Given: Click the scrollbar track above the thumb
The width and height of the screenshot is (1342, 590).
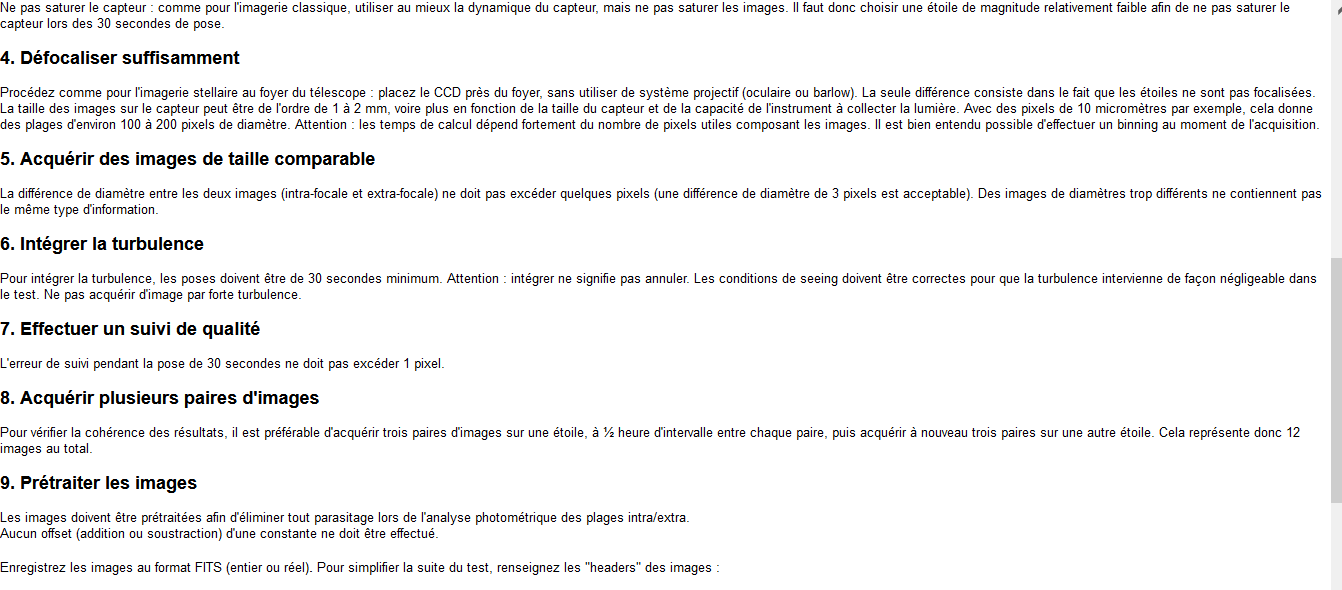Looking at the screenshot, I should coord(1336,129).
